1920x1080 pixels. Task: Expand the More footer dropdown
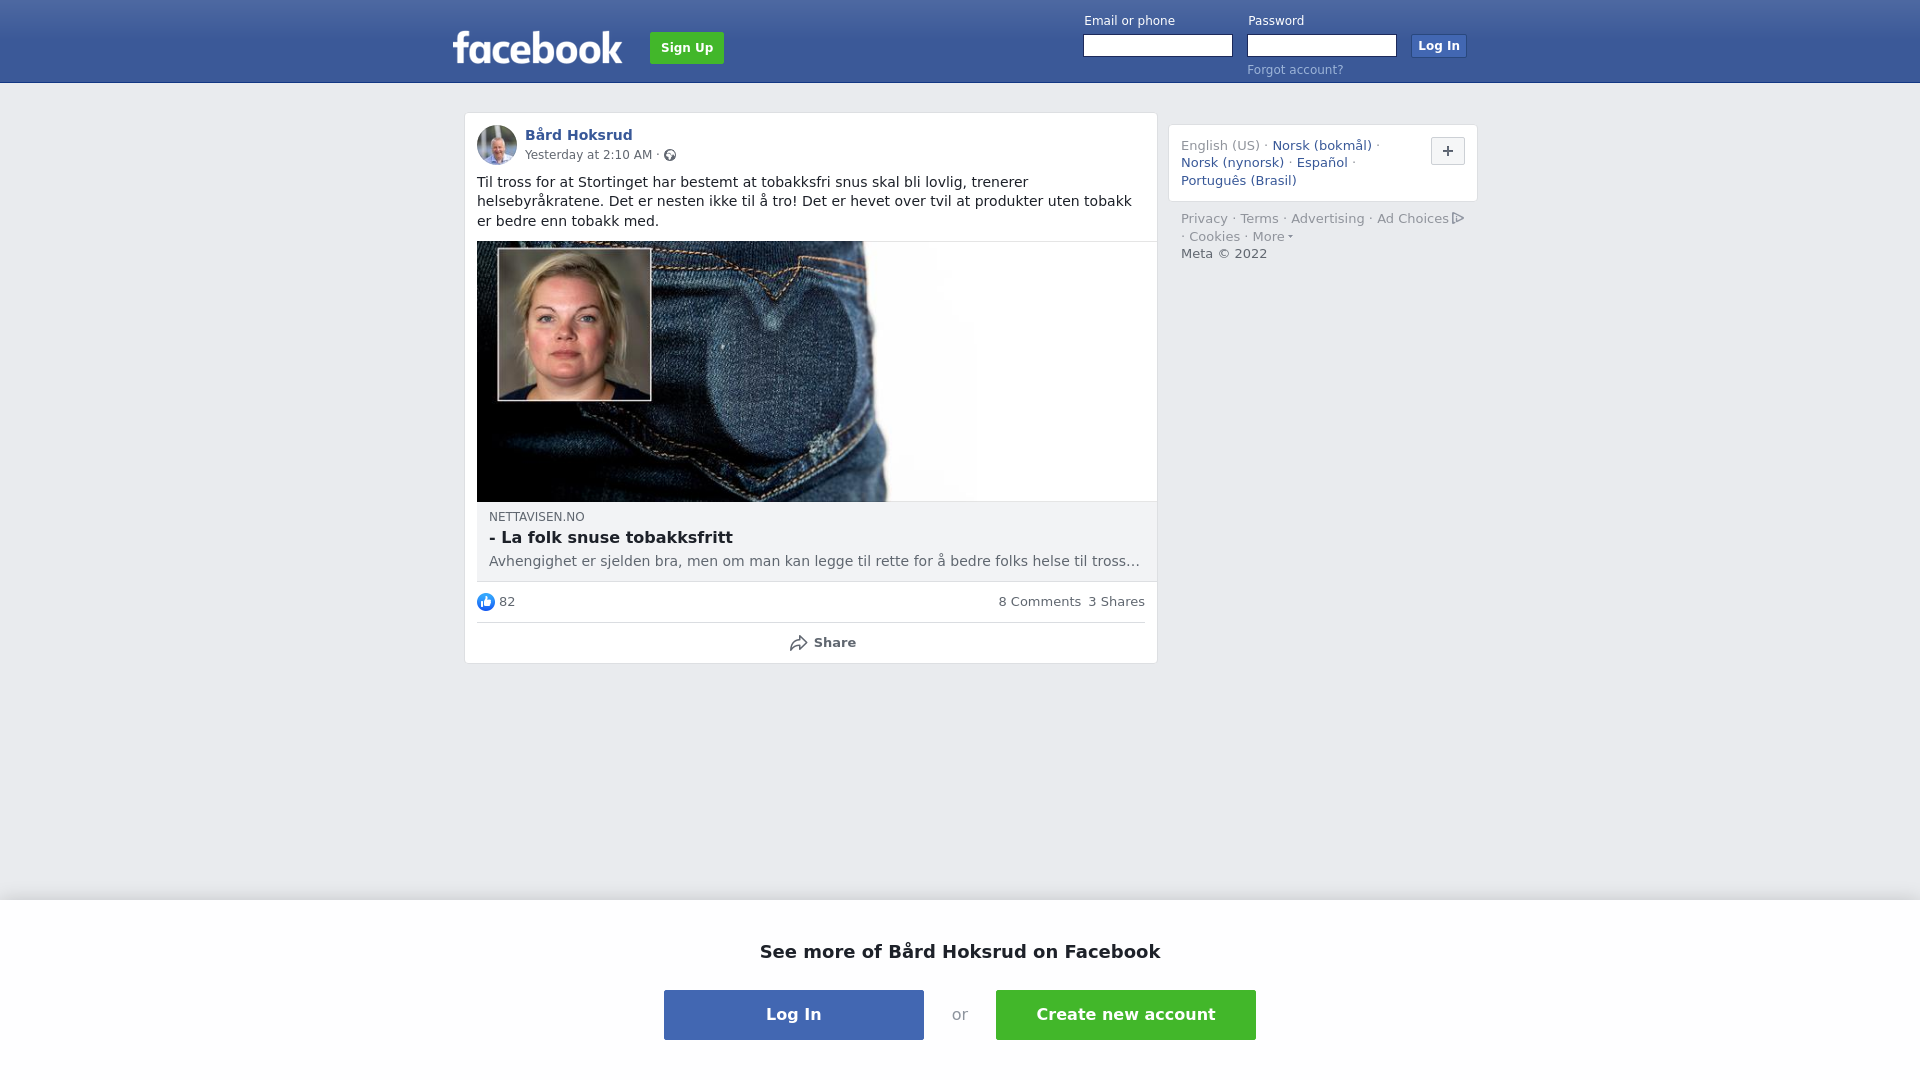pos(1272,237)
